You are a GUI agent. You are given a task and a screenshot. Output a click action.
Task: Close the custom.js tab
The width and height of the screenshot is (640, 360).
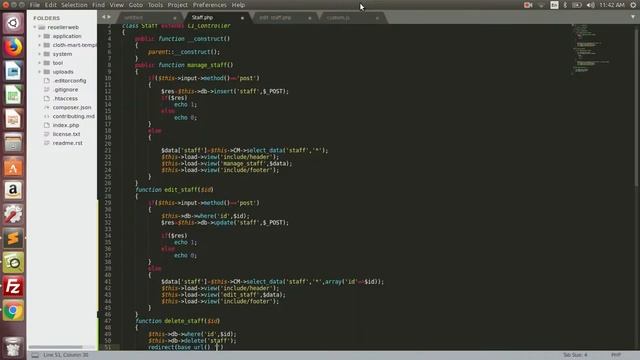(377, 18)
